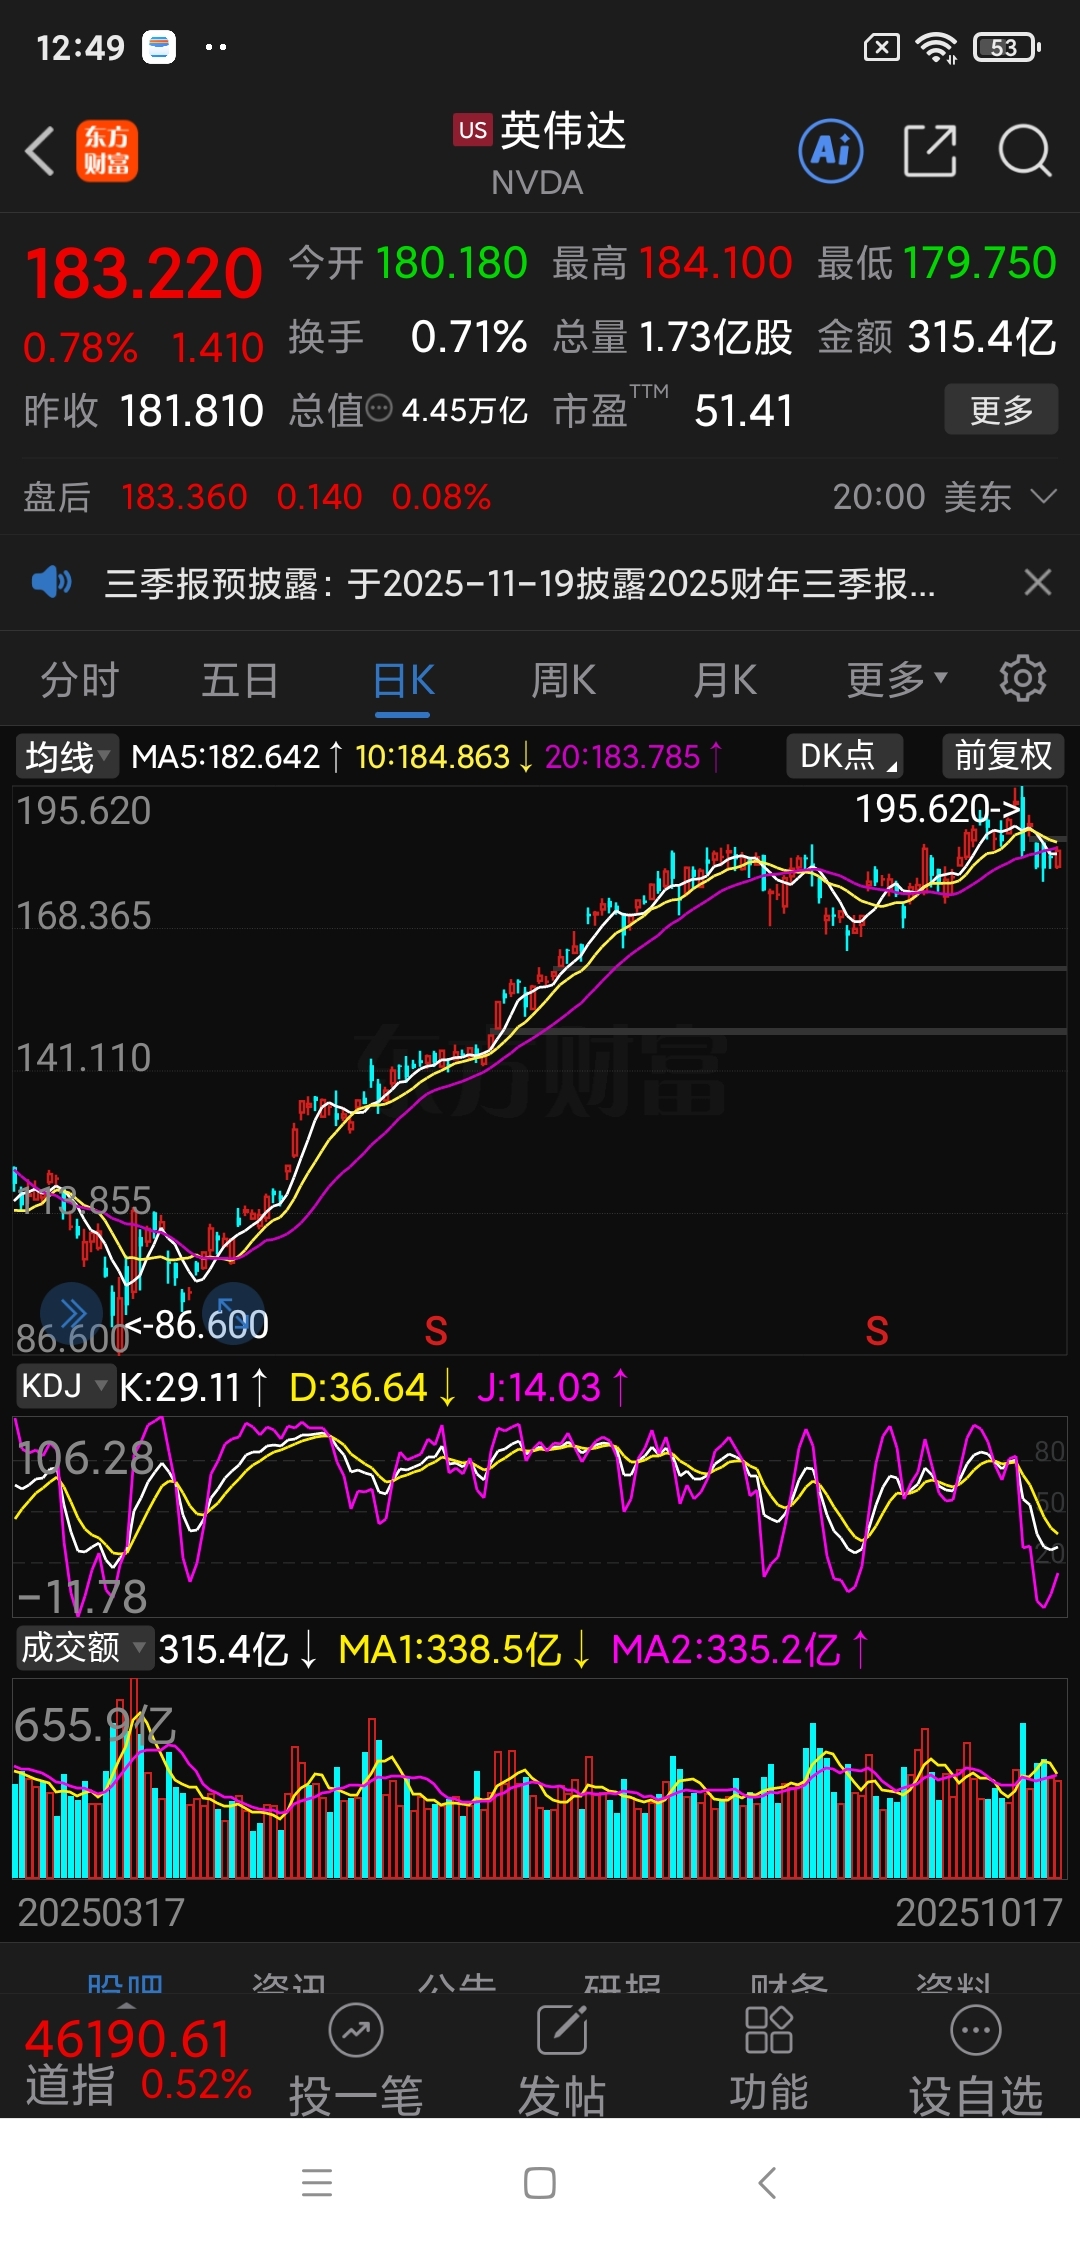Tap the 市盈 TTM value 51.41
Viewport: 1080px width, 2248px height.
(744, 410)
